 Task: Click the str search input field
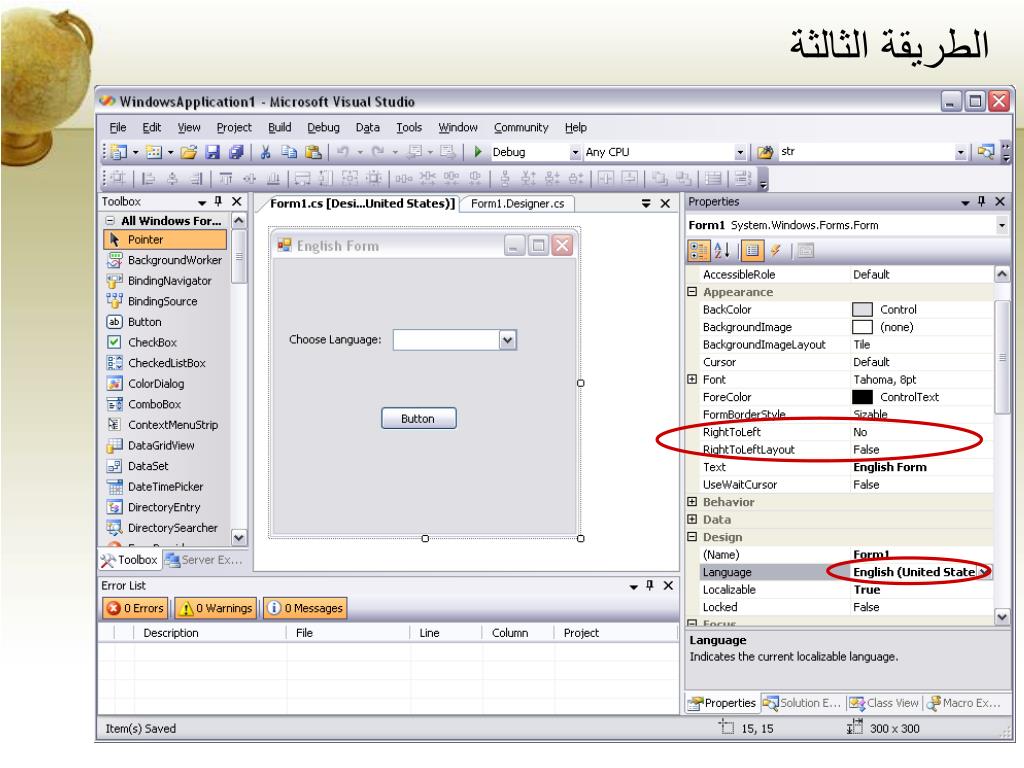[x=866, y=152]
